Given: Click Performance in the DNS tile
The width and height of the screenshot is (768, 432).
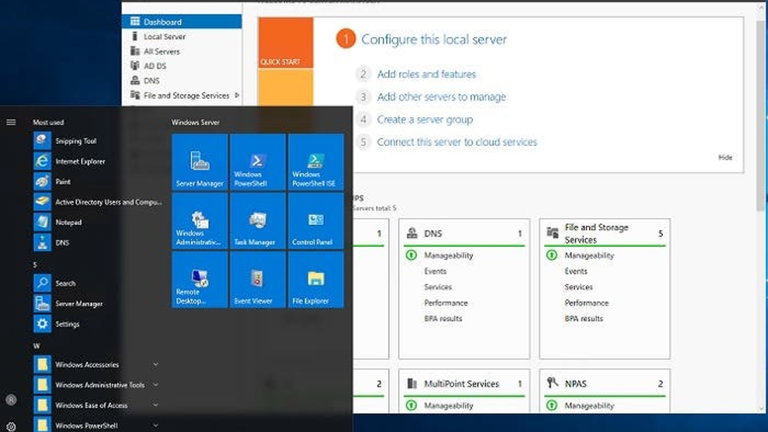Looking at the screenshot, I should [446, 303].
